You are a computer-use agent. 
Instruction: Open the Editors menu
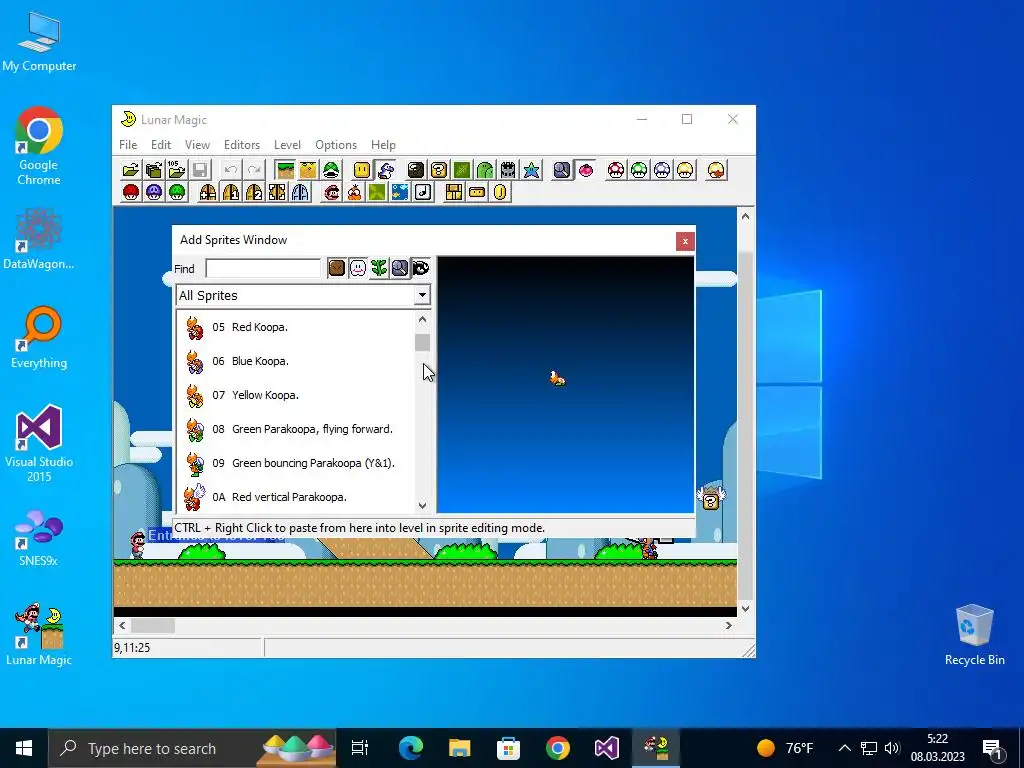tap(242, 145)
